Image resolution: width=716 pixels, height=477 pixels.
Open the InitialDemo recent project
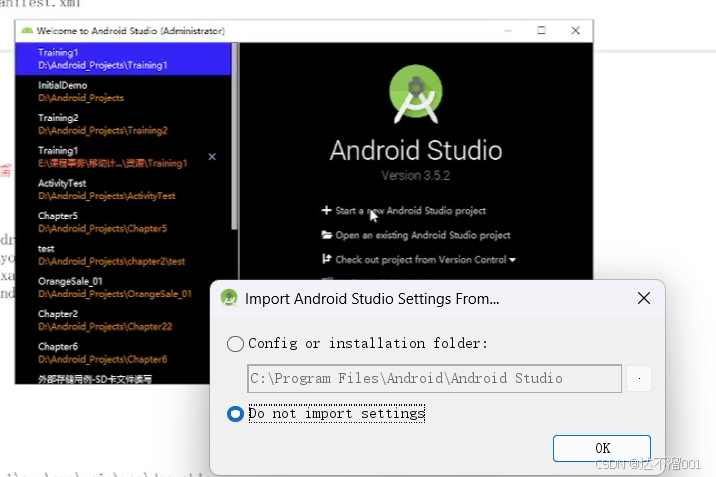(123, 91)
